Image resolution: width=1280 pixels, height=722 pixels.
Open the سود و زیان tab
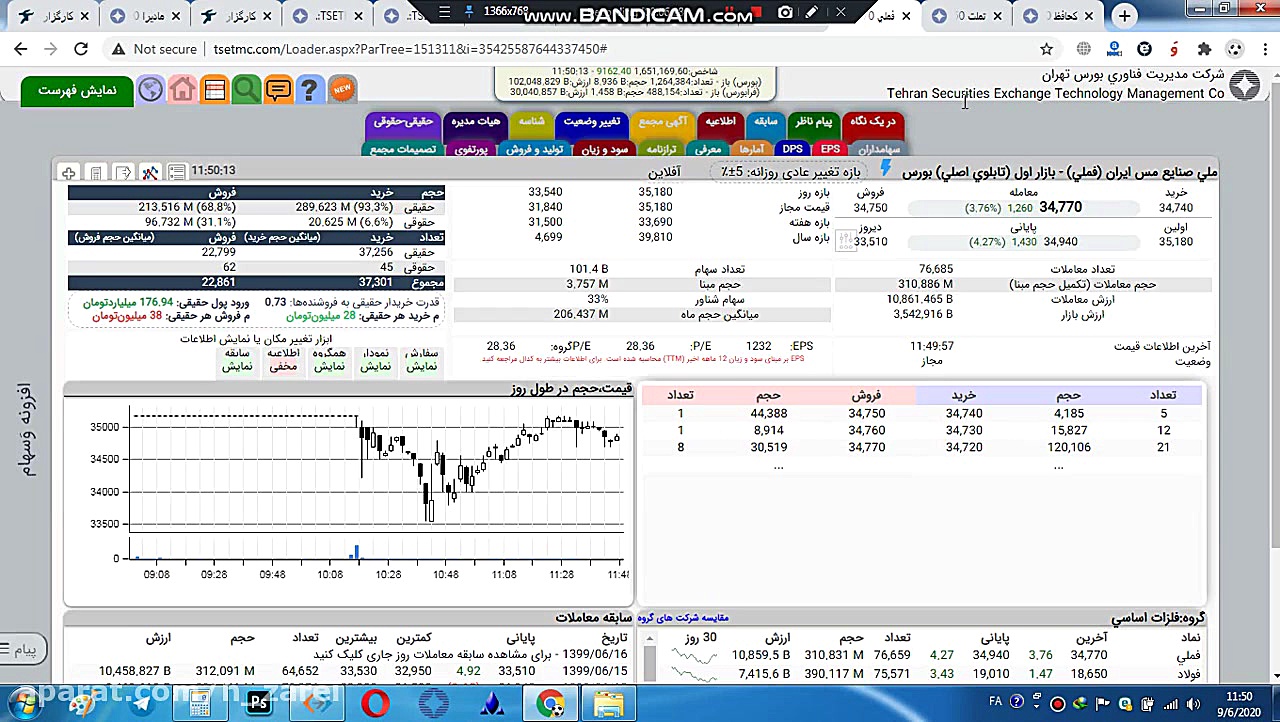click(x=604, y=149)
